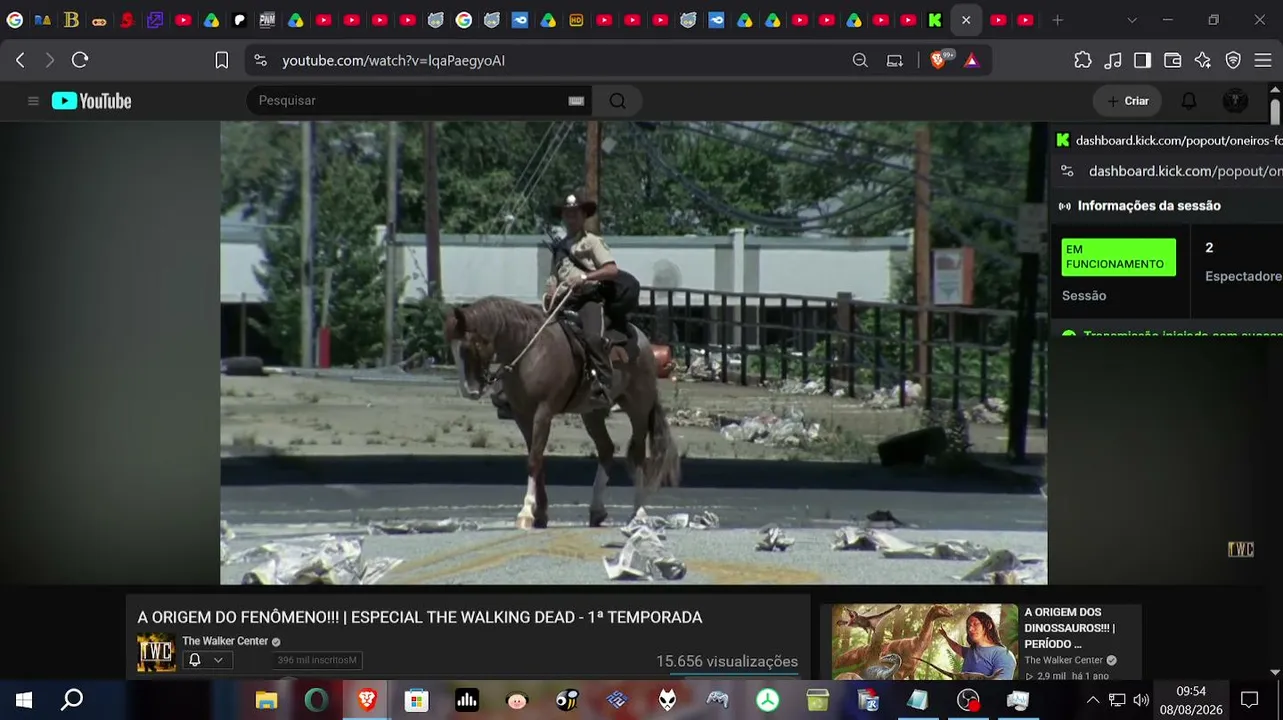Switch to the first Google tab
Viewport: 1283px width, 720px height.
15,20
